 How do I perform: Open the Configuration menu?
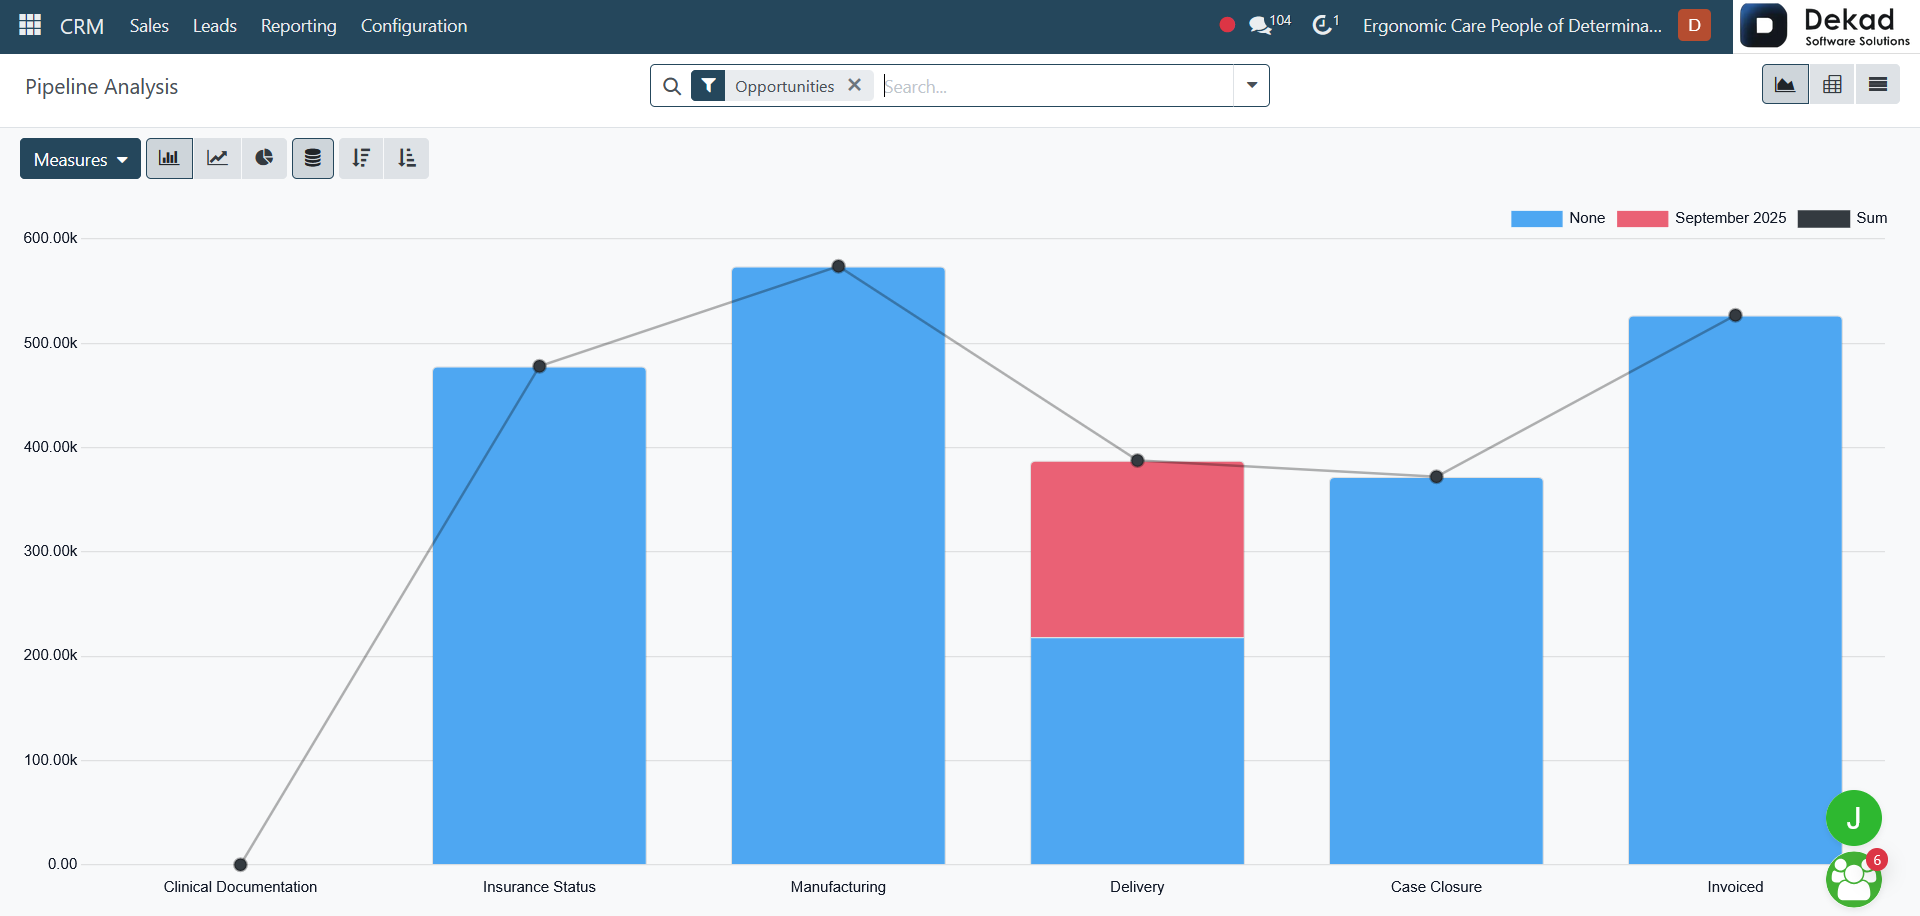pos(414,26)
